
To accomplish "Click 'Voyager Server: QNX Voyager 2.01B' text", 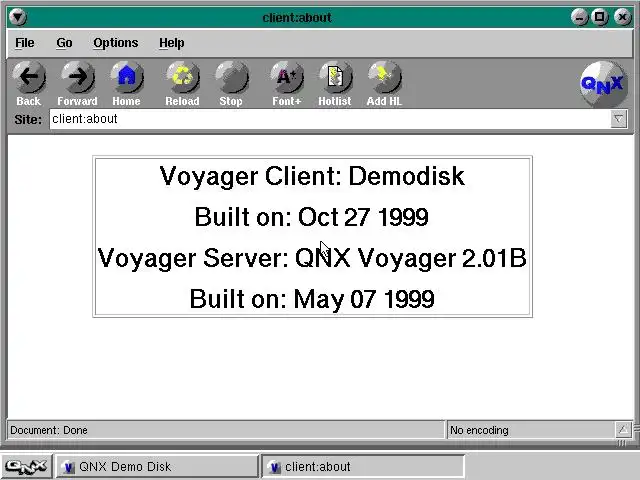I will (312, 258).
